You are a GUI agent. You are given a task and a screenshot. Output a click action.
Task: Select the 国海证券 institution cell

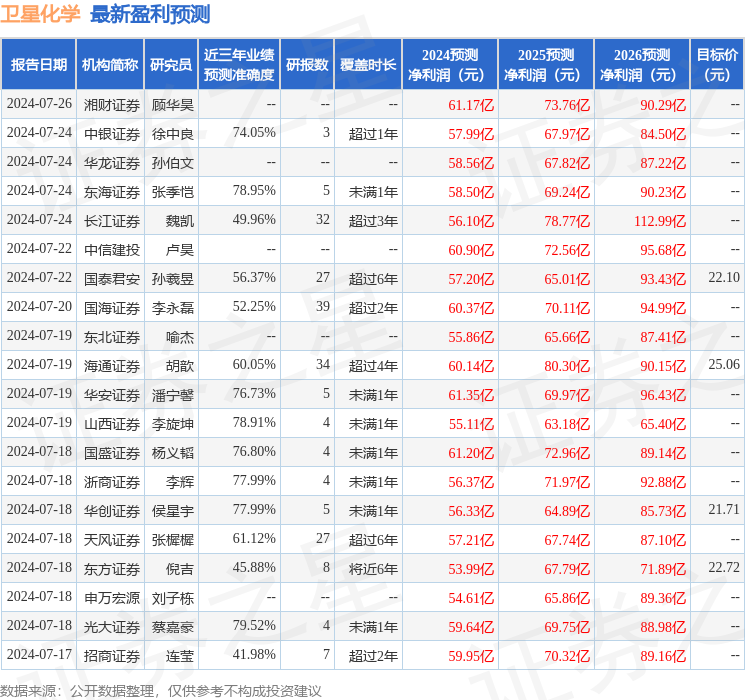point(112,307)
